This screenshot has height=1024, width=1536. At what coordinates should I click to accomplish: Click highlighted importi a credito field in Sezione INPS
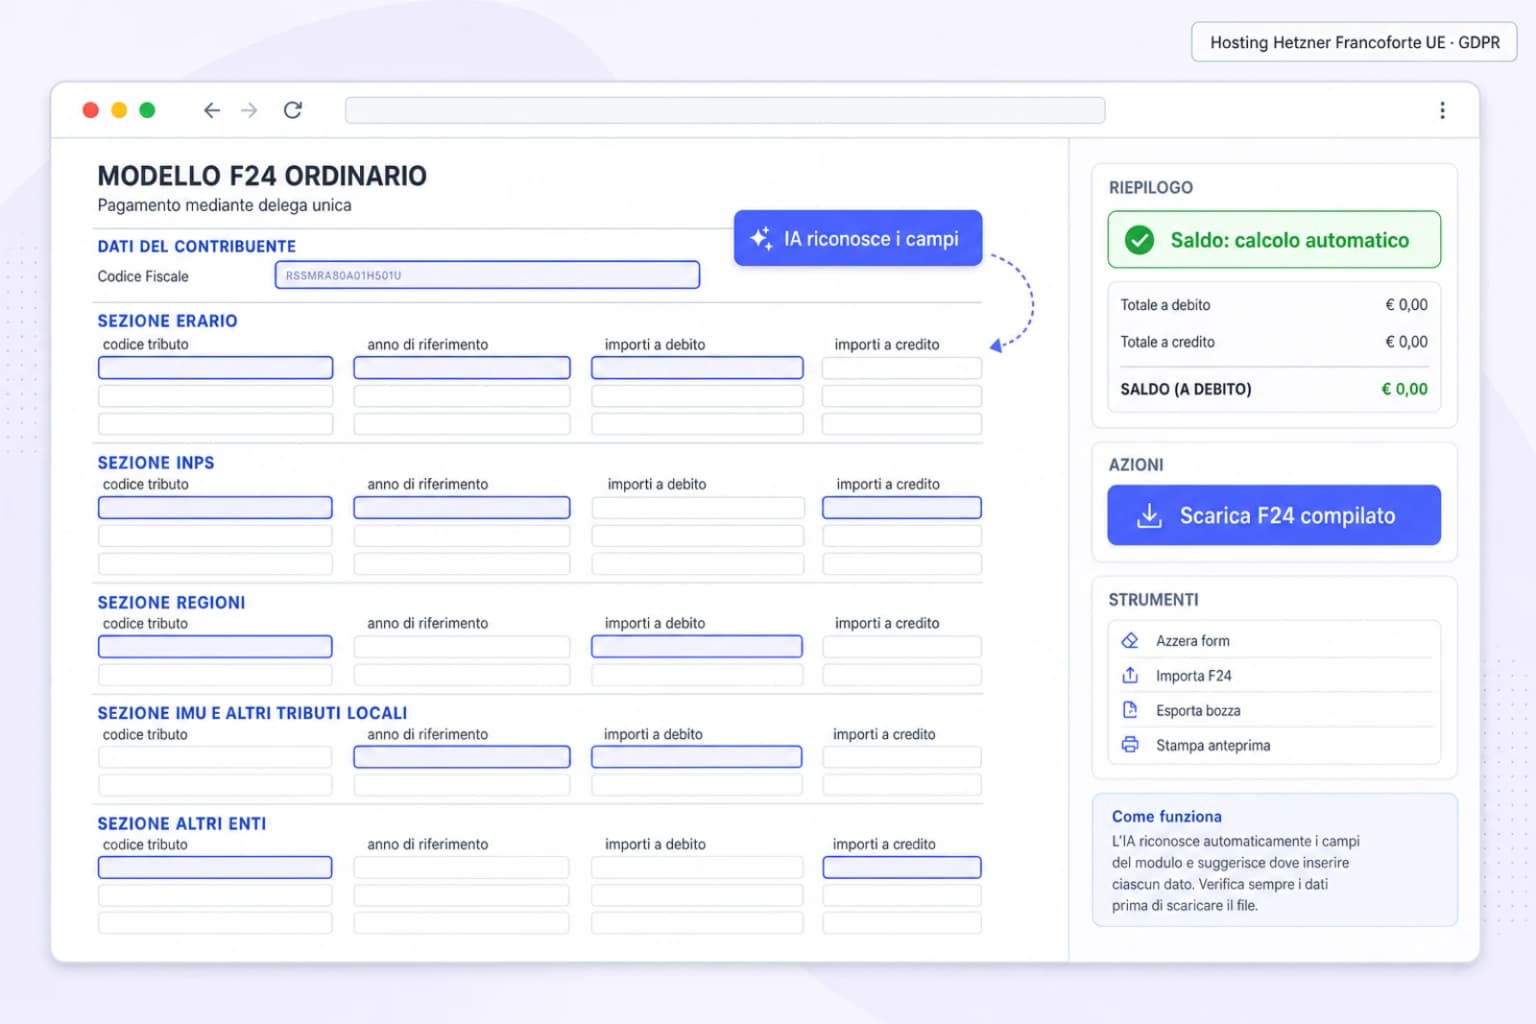pos(902,508)
